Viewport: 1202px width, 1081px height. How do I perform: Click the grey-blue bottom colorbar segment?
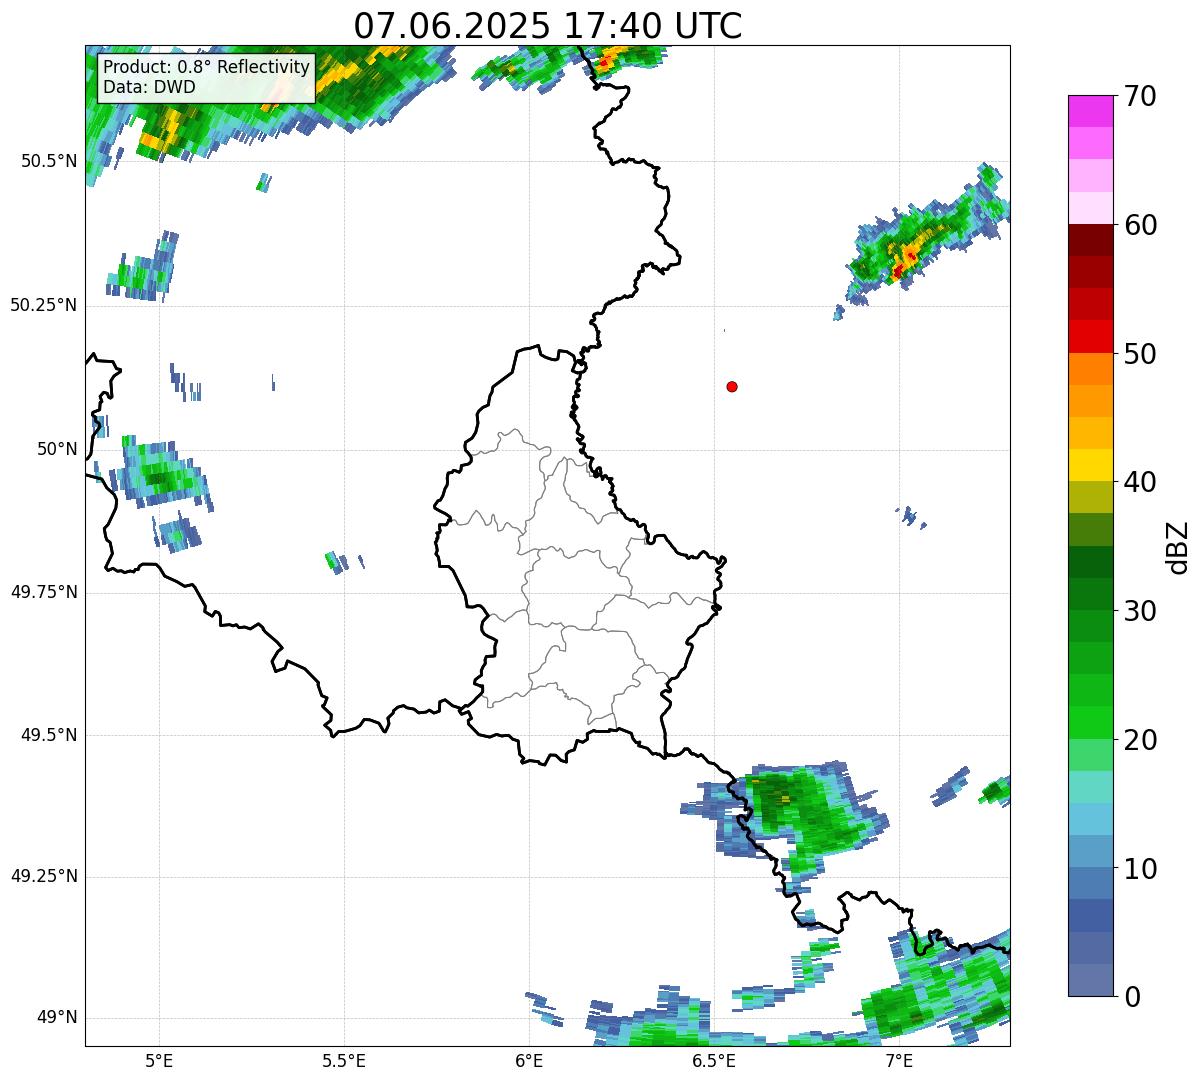[1090, 980]
